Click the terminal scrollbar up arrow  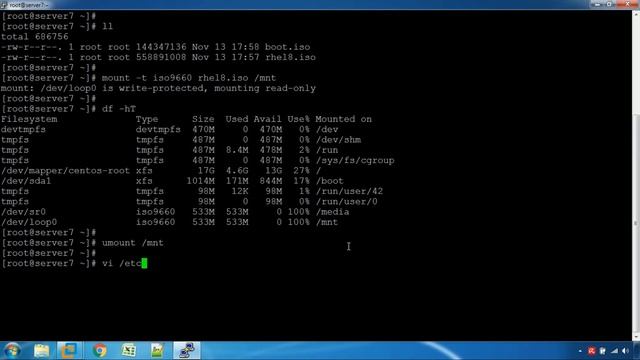636,14
